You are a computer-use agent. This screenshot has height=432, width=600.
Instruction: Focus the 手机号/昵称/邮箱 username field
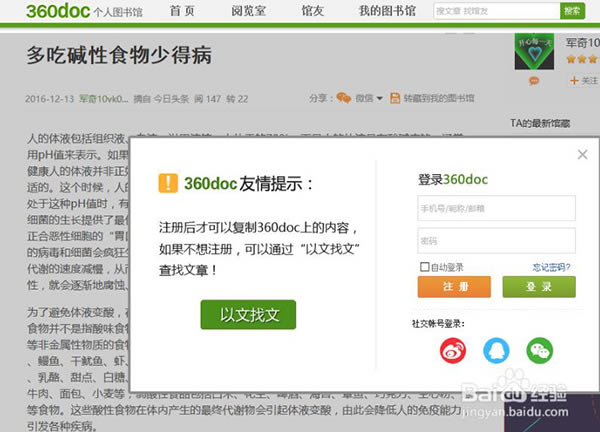(x=496, y=208)
